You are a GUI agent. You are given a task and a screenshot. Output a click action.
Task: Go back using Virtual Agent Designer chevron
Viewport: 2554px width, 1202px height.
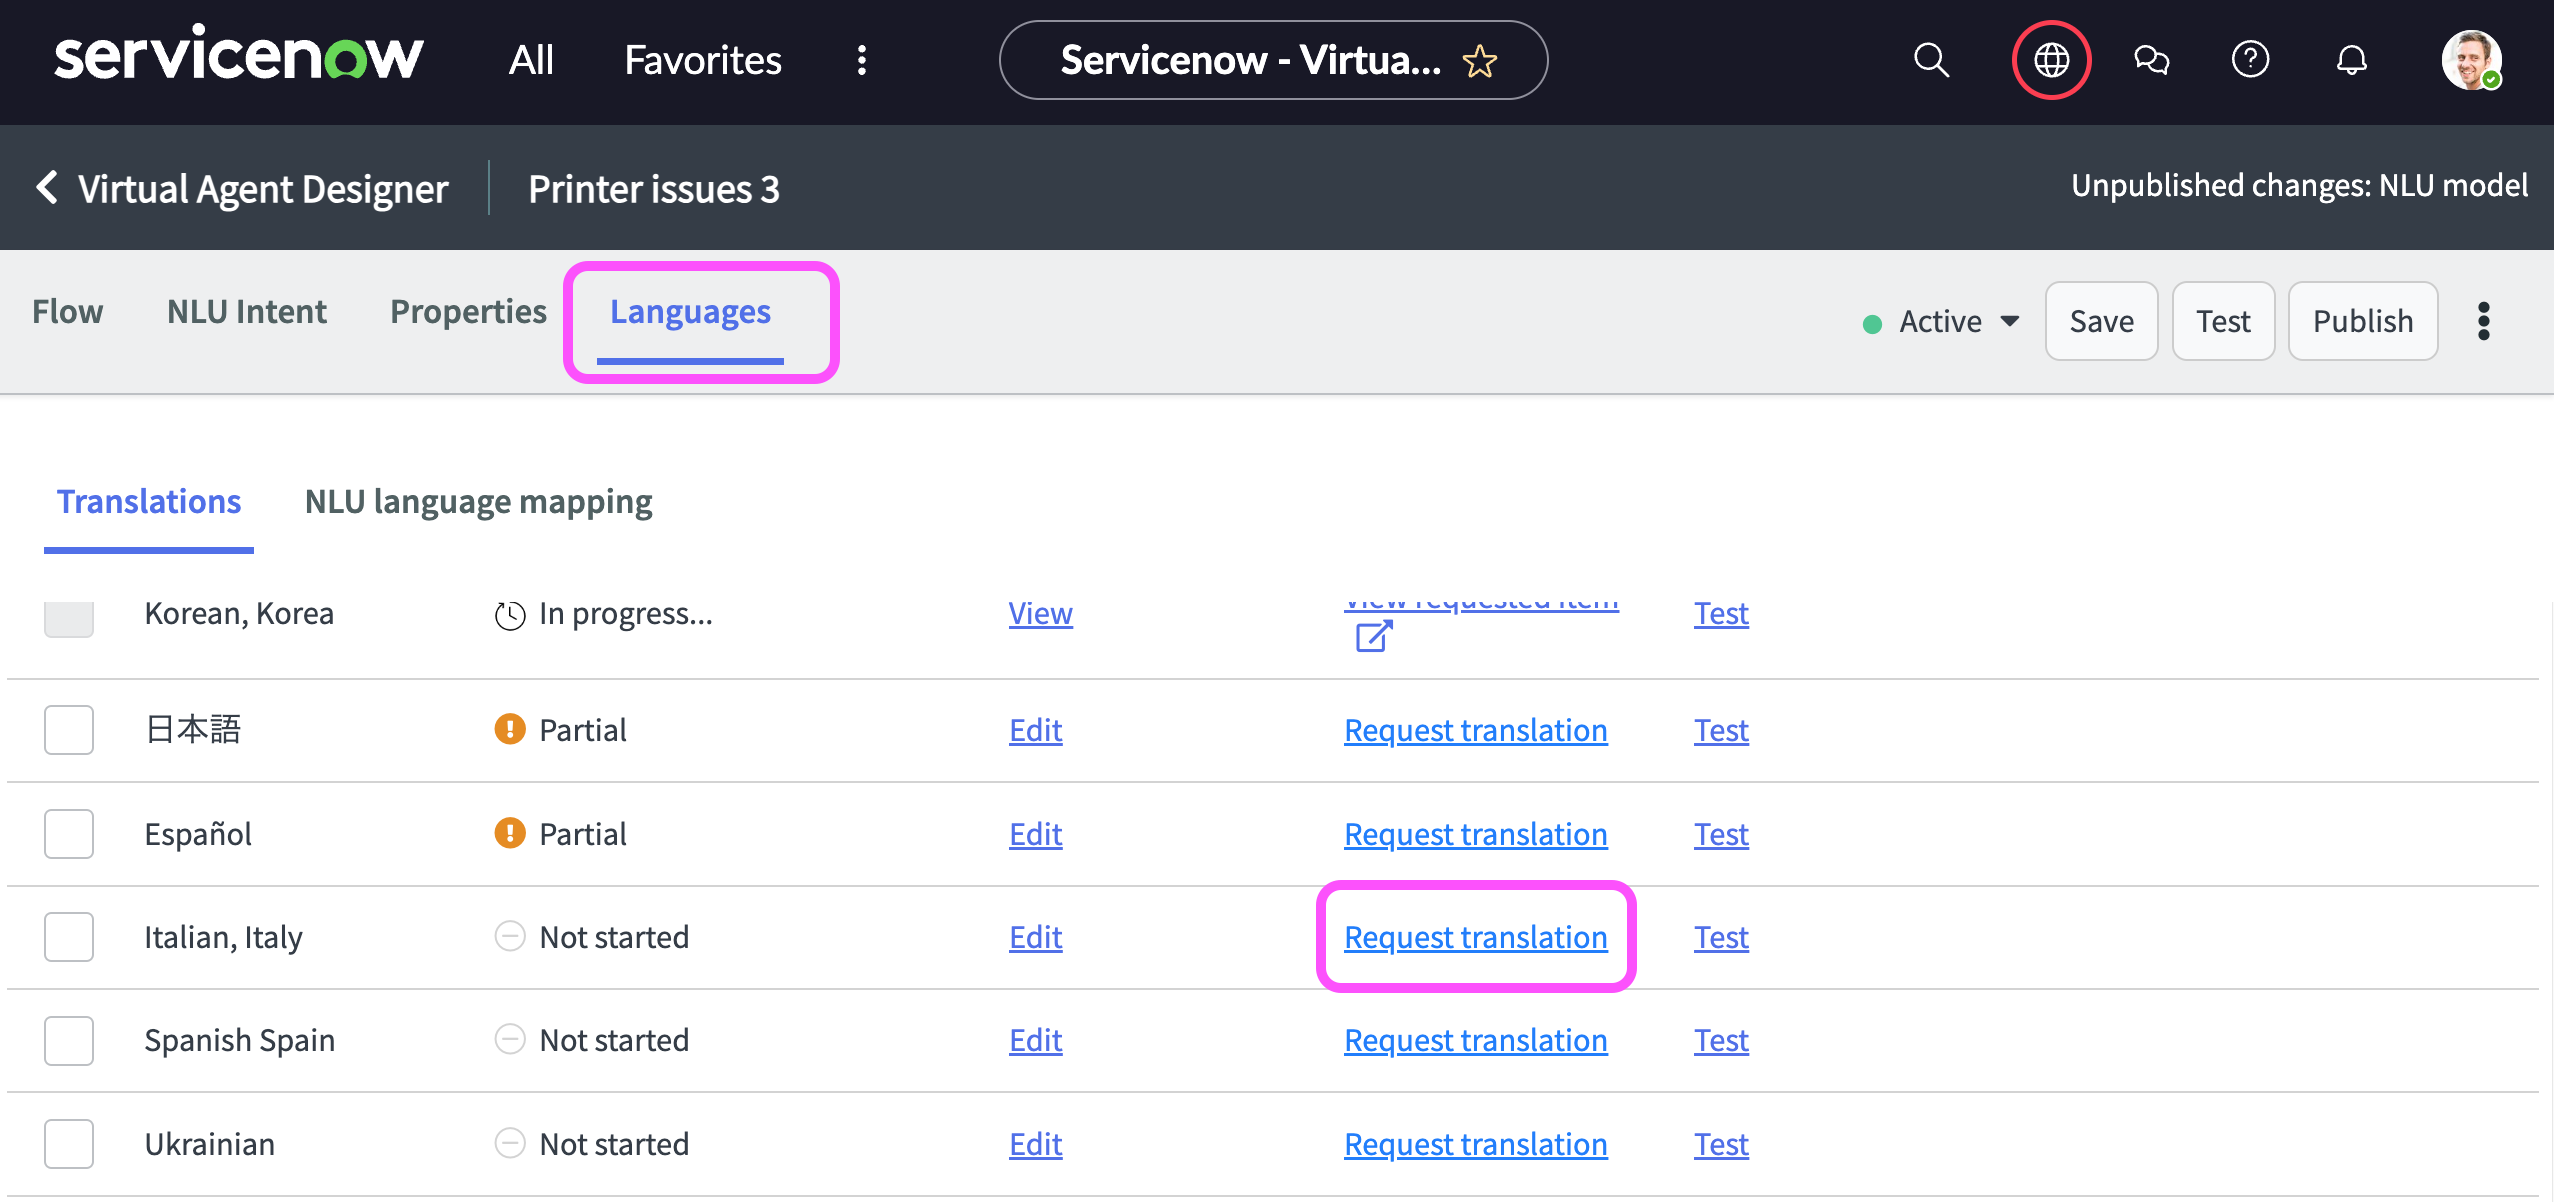pyautogui.click(x=47, y=187)
